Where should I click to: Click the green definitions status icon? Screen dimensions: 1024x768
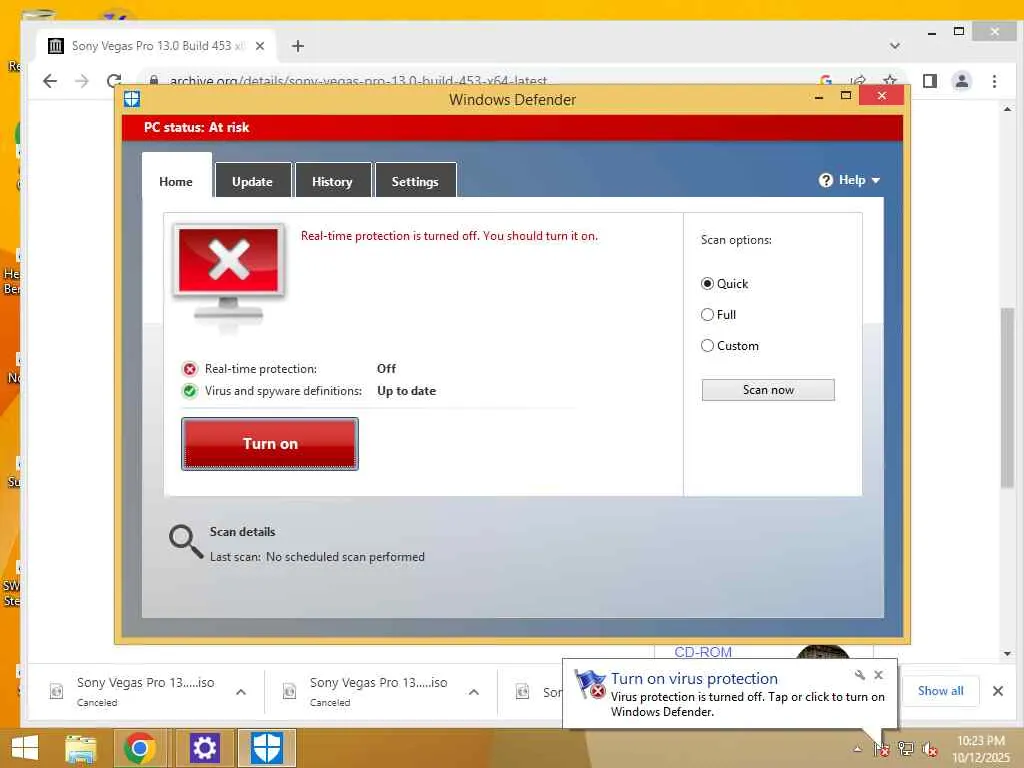(x=189, y=391)
